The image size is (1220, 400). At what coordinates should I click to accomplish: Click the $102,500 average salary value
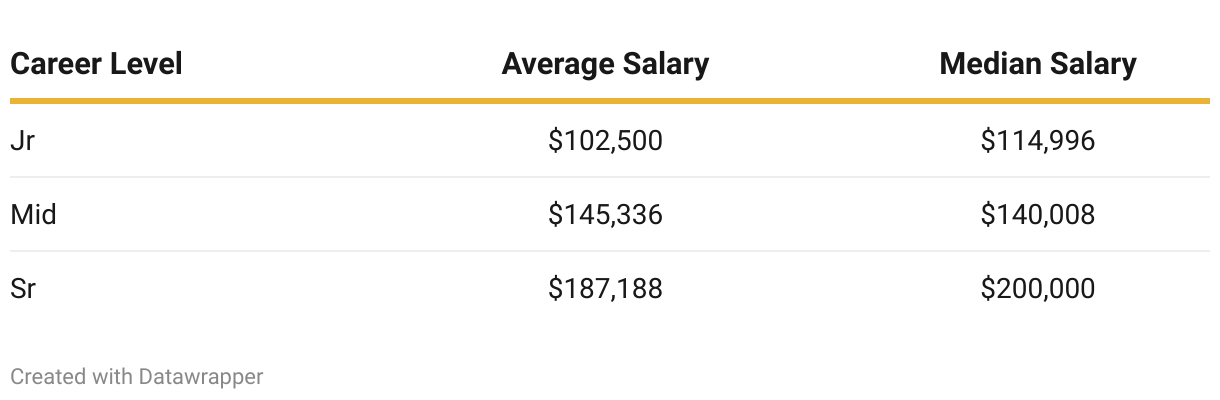pos(605,141)
